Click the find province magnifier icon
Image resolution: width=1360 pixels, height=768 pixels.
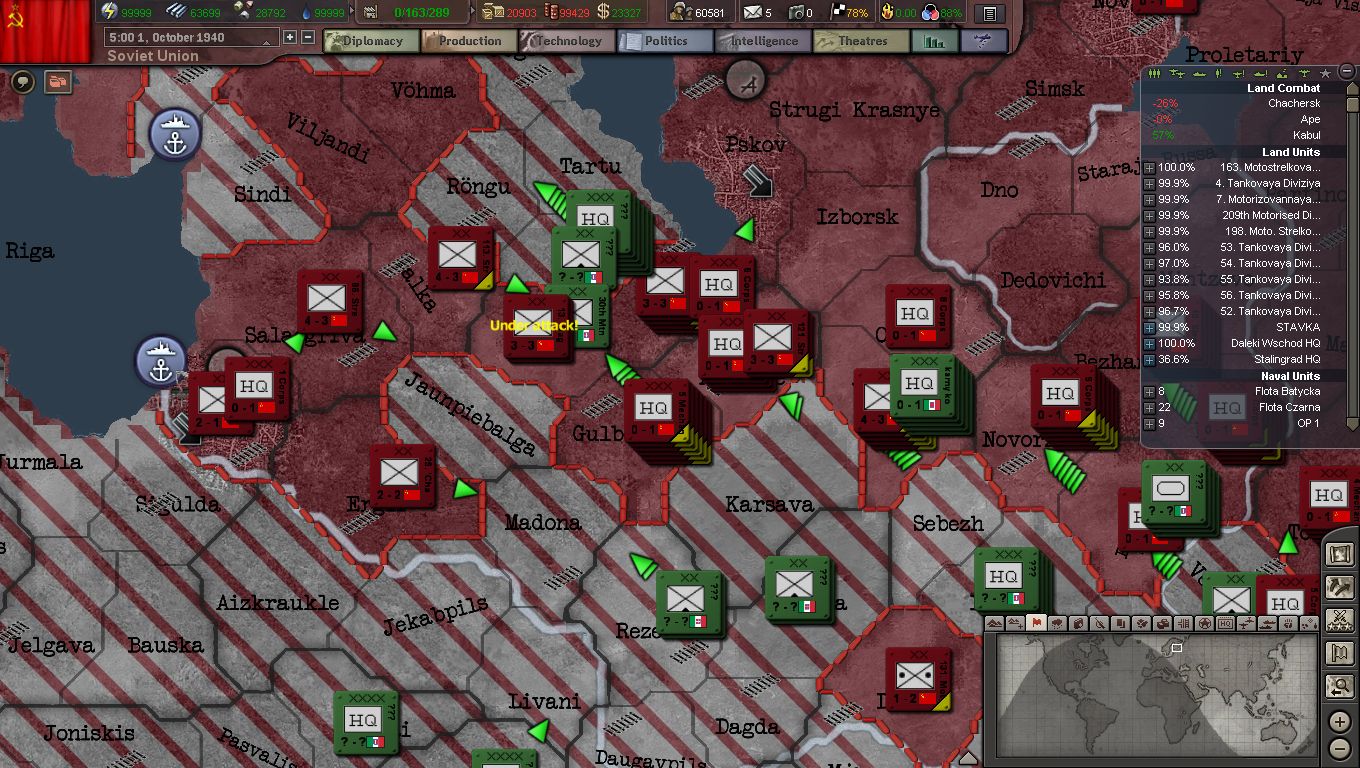point(1339,686)
